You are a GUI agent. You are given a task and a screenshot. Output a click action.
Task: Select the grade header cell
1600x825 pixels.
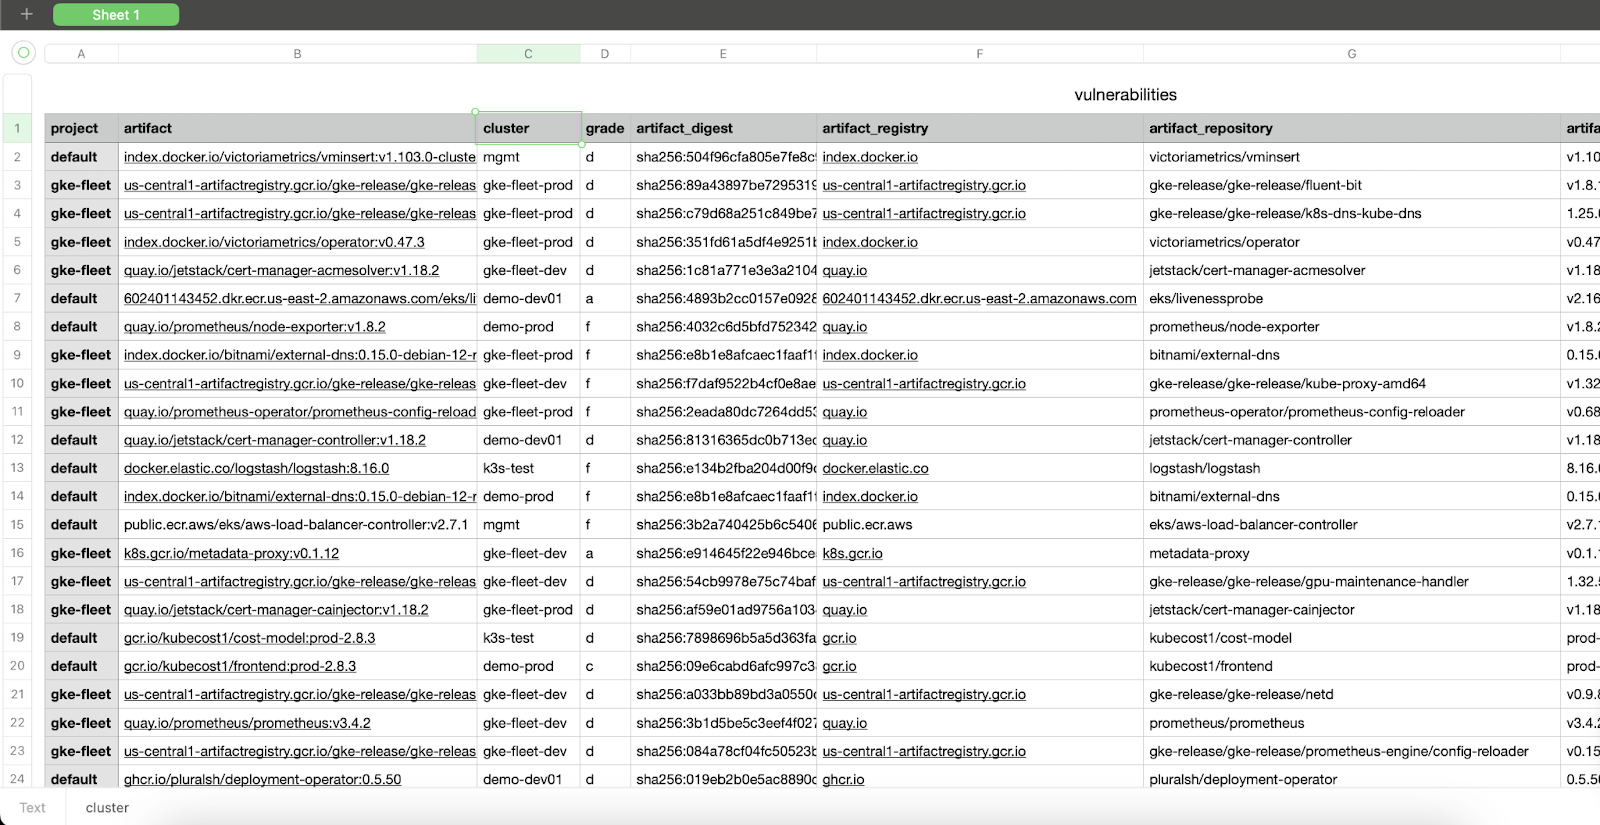[x=605, y=128]
